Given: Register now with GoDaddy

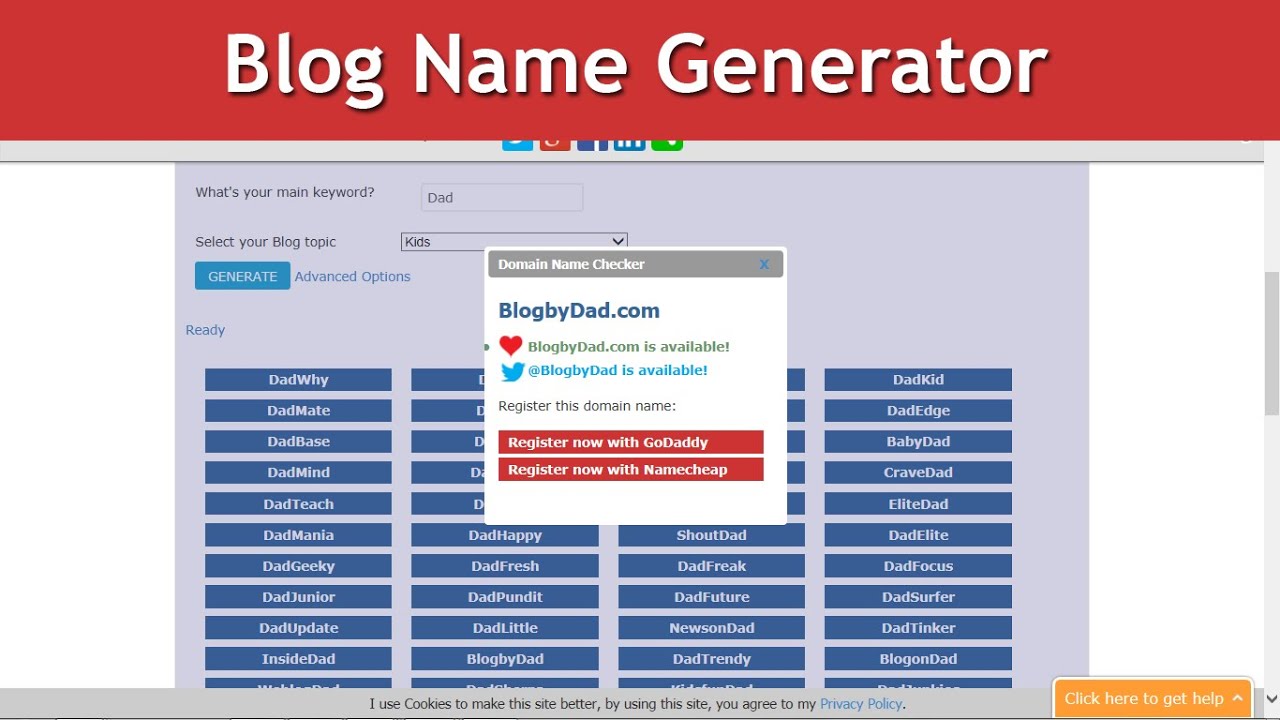Looking at the screenshot, I should pyautogui.click(x=631, y=442).
